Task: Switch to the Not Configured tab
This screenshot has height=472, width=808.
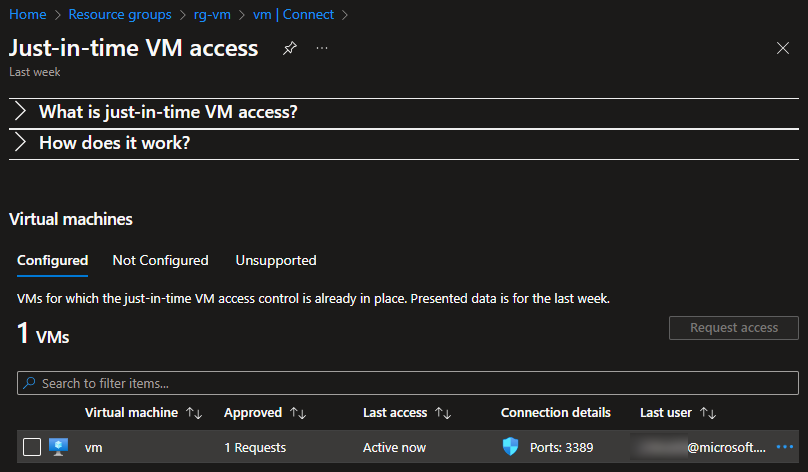Action: tap(160, 260)
